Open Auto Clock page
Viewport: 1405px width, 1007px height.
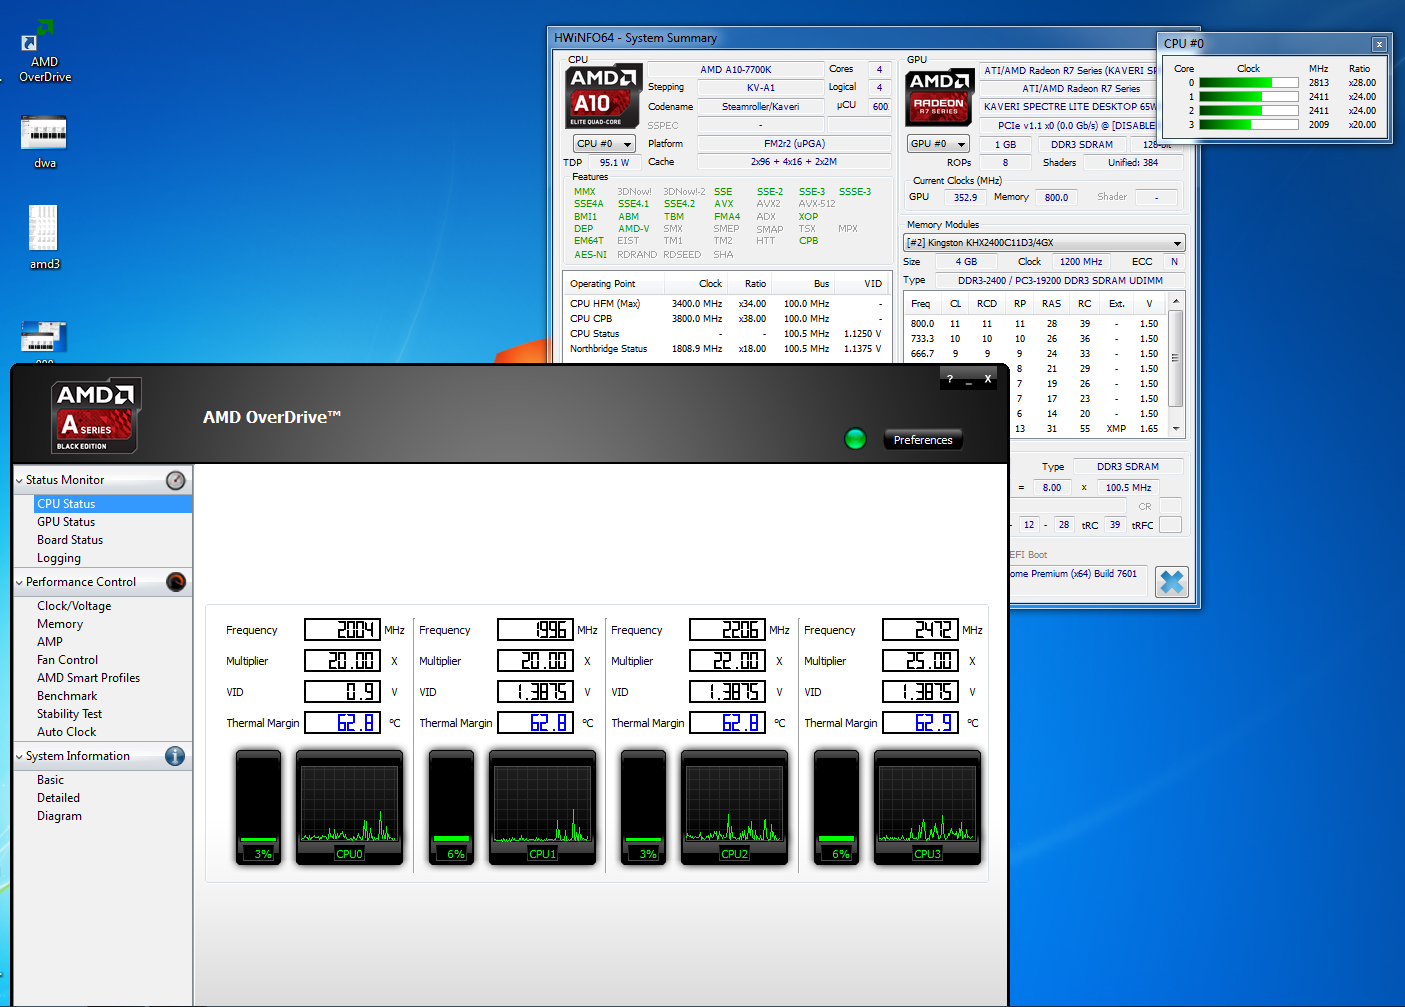(67, 732)
